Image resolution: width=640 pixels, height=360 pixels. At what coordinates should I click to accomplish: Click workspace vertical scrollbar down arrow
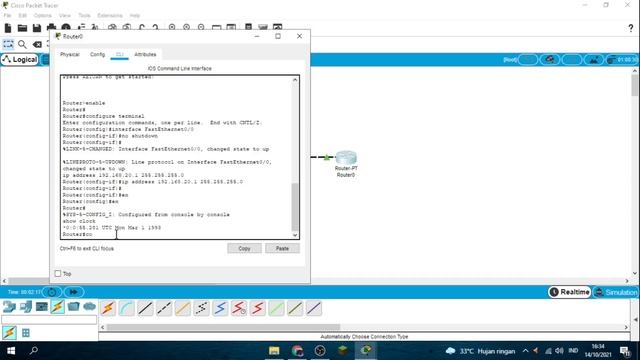click(635, 273)
